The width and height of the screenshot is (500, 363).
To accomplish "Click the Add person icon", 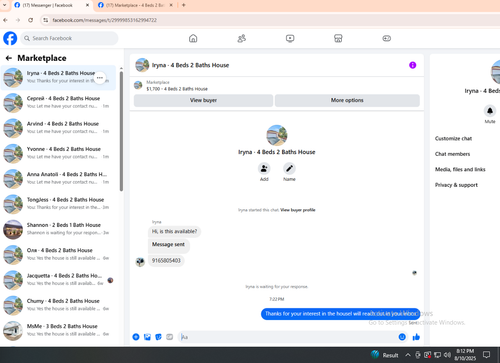I will tap(264, 169).
